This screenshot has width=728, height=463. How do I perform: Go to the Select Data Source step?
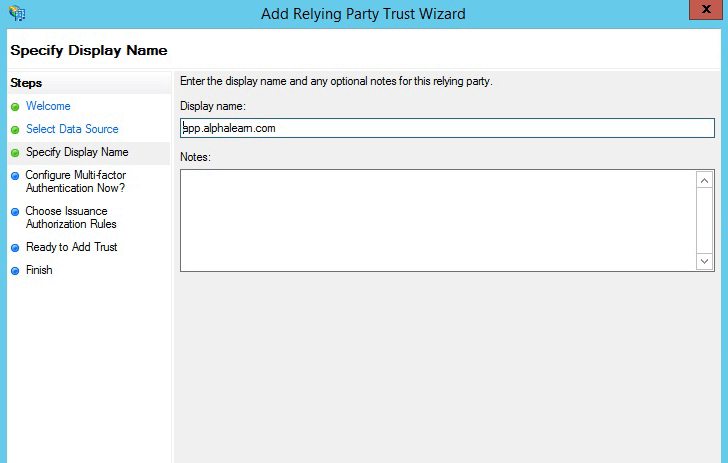pyautogui.click(x=72, y=129)
